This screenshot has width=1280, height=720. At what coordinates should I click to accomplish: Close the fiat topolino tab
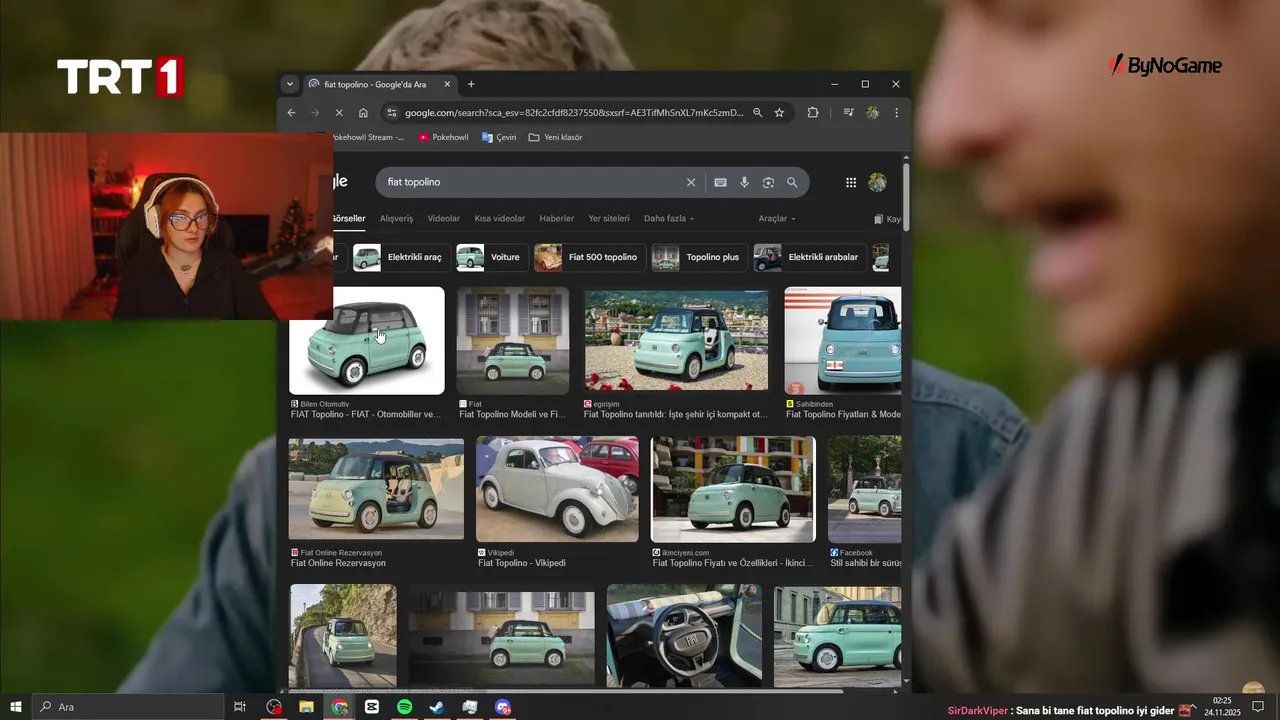[x=447, y=84]
